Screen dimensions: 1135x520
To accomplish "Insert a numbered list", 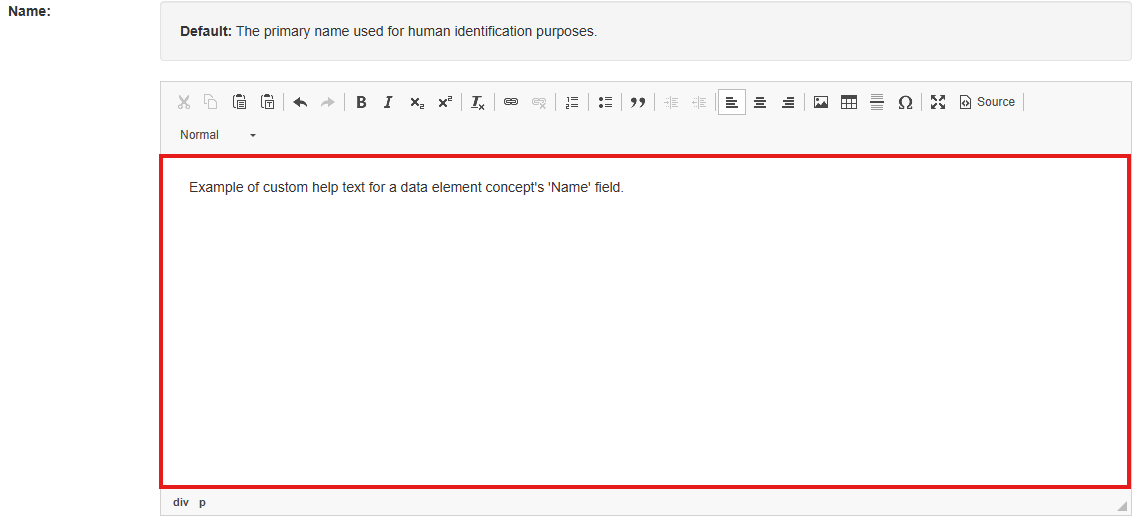I will point(572,102).
